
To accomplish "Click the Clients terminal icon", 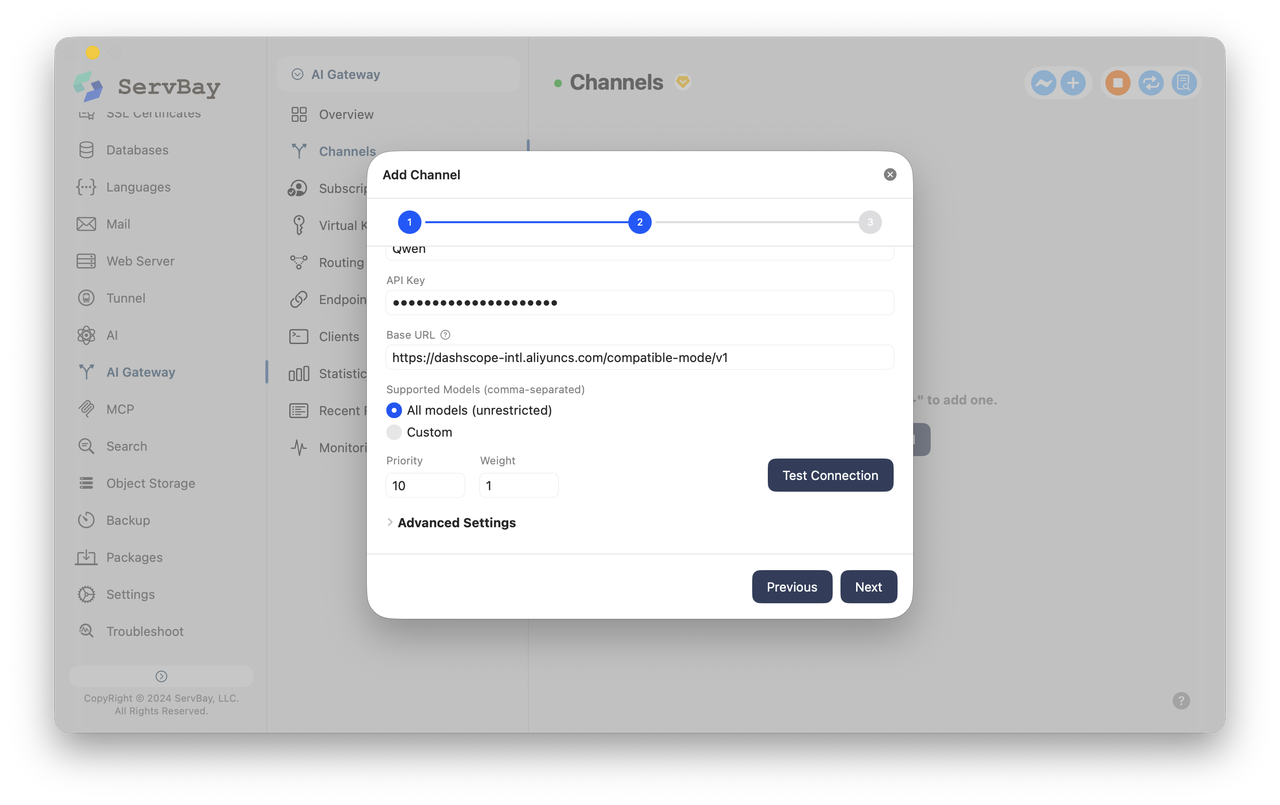I will pyautogui.click(x=299, y=336).
